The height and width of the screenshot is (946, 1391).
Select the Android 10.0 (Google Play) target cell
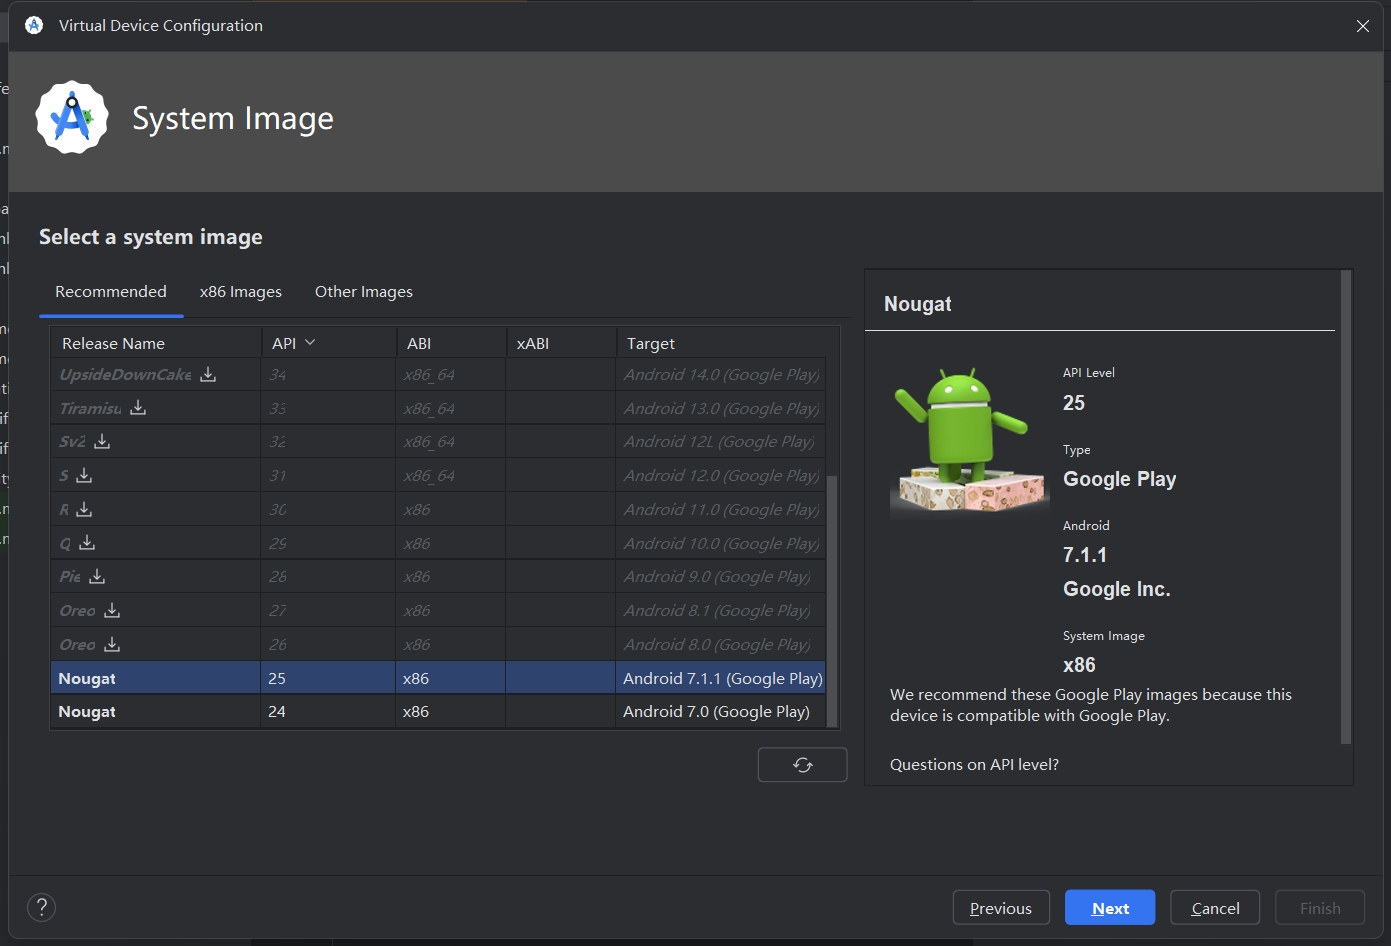coord(721,543)
